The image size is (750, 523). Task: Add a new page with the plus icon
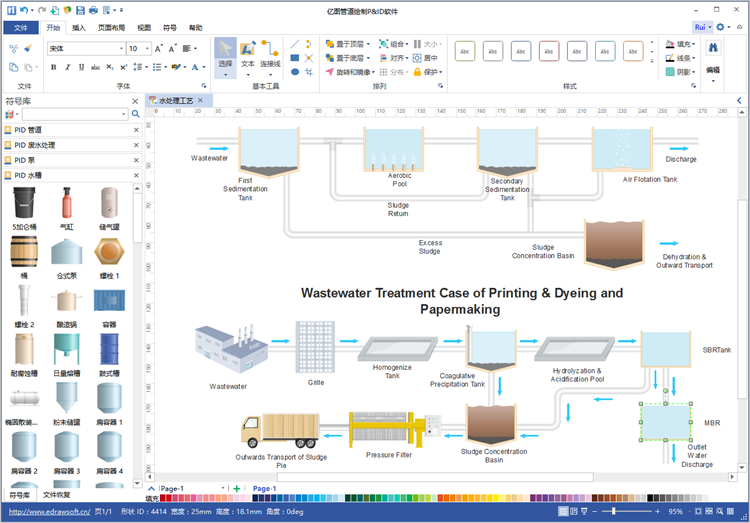click(236, 488)
